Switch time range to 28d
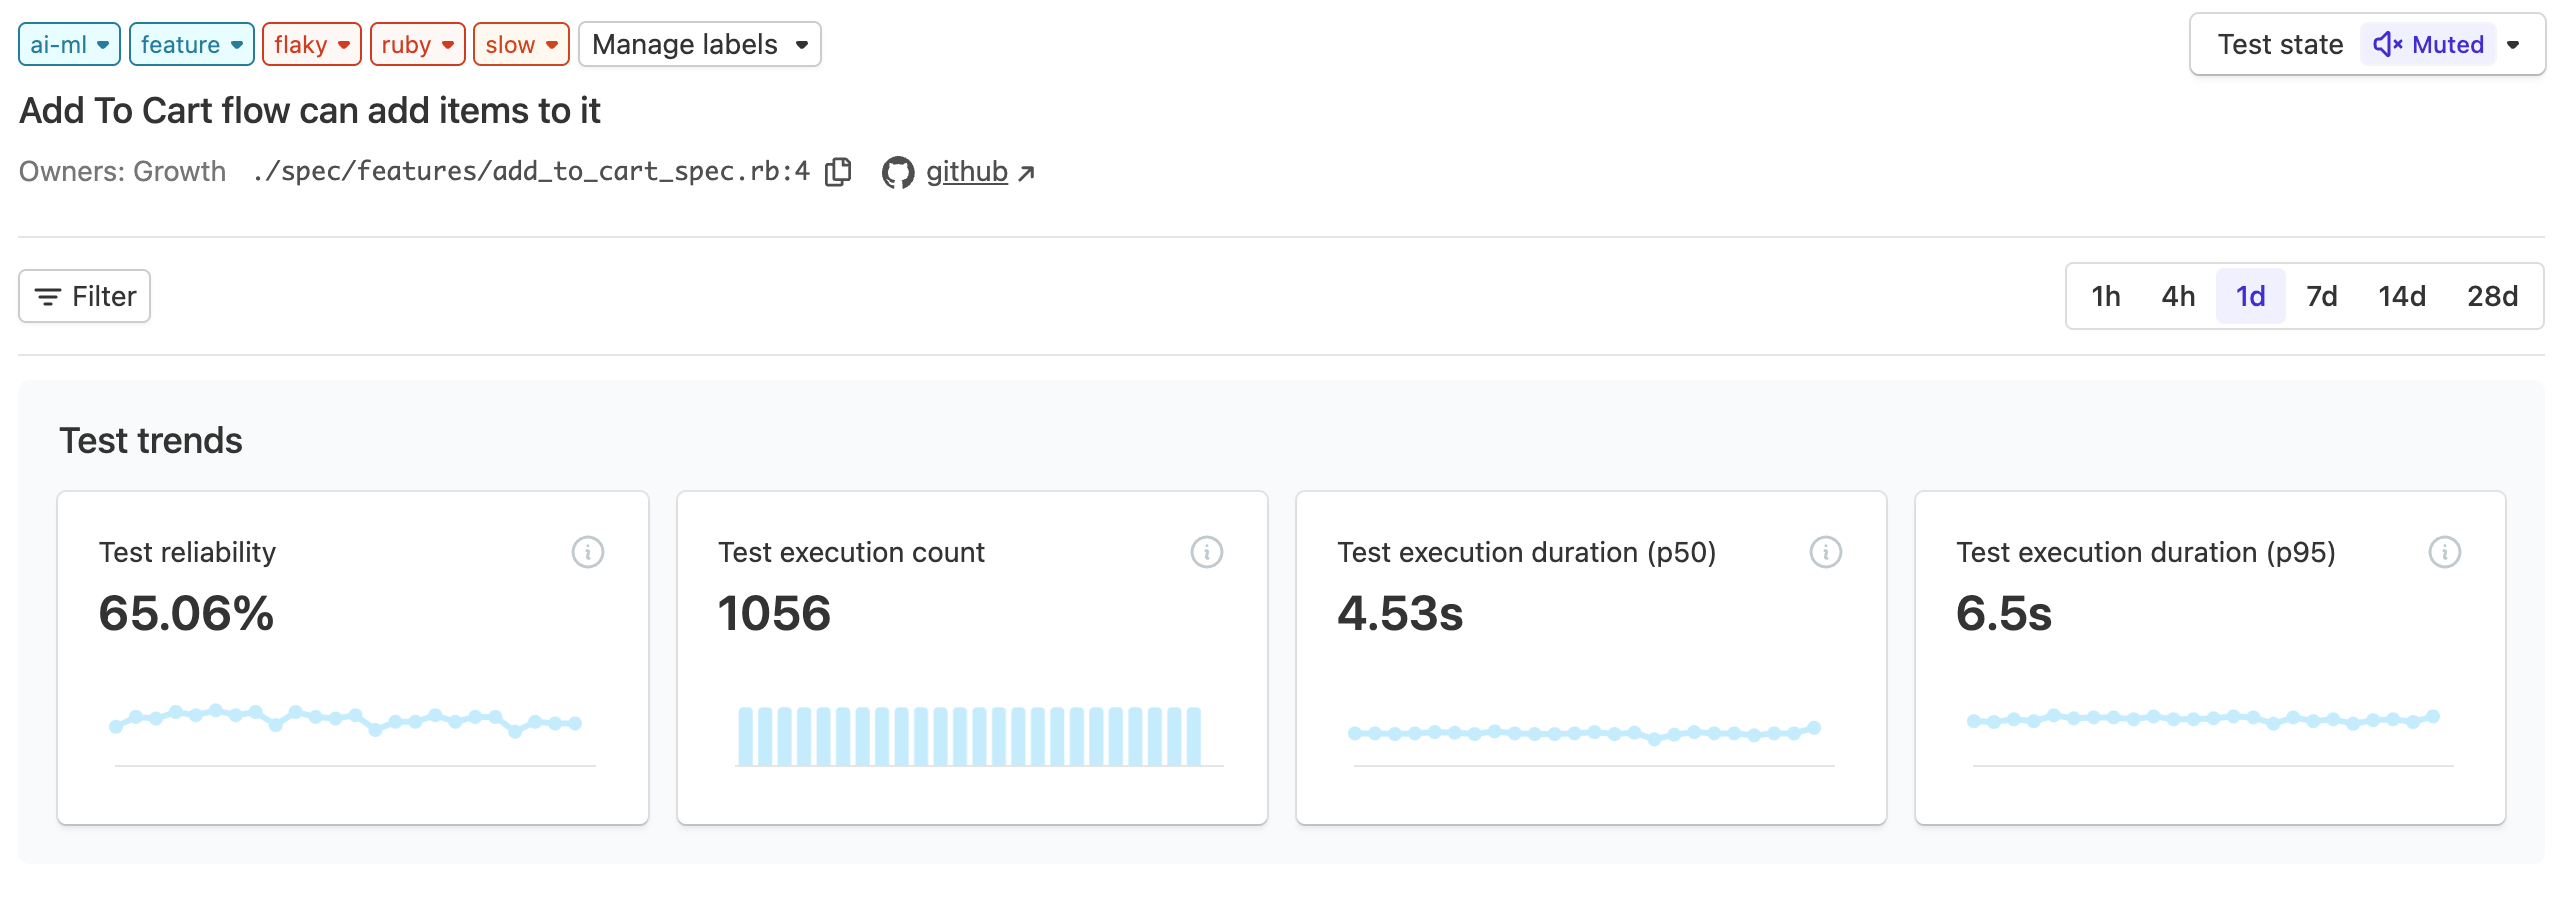Viewport: 2570px width, 902px height. pyautogui.click(x=2492, y=296)
